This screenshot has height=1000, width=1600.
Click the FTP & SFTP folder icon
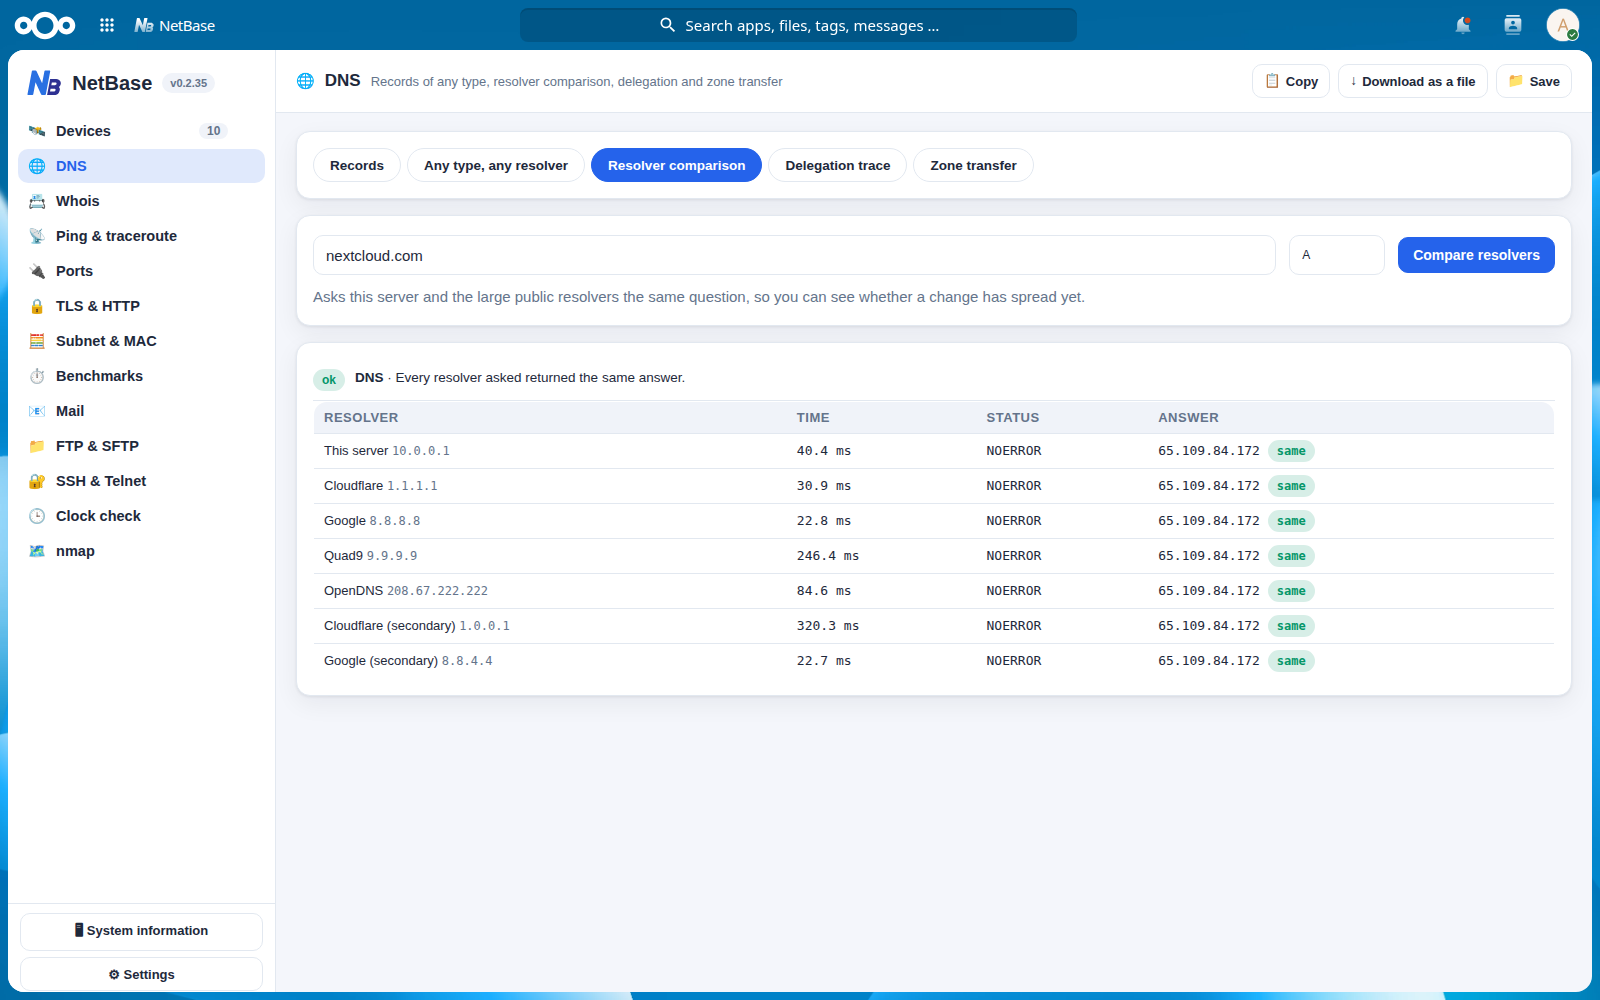37,446
